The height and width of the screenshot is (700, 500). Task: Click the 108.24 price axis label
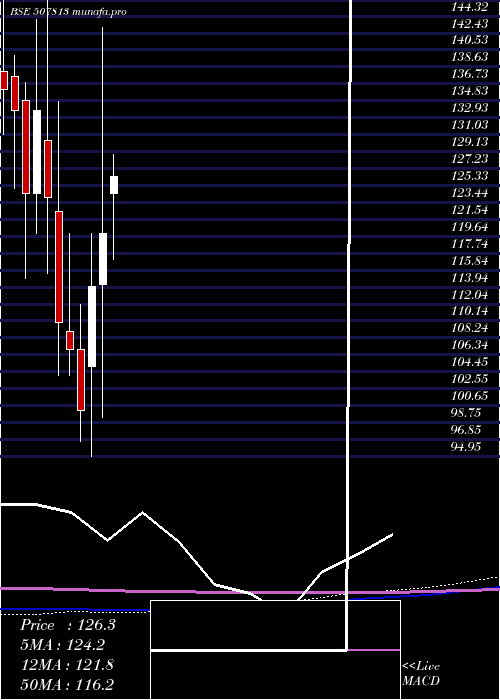click(x=470, y=329)
